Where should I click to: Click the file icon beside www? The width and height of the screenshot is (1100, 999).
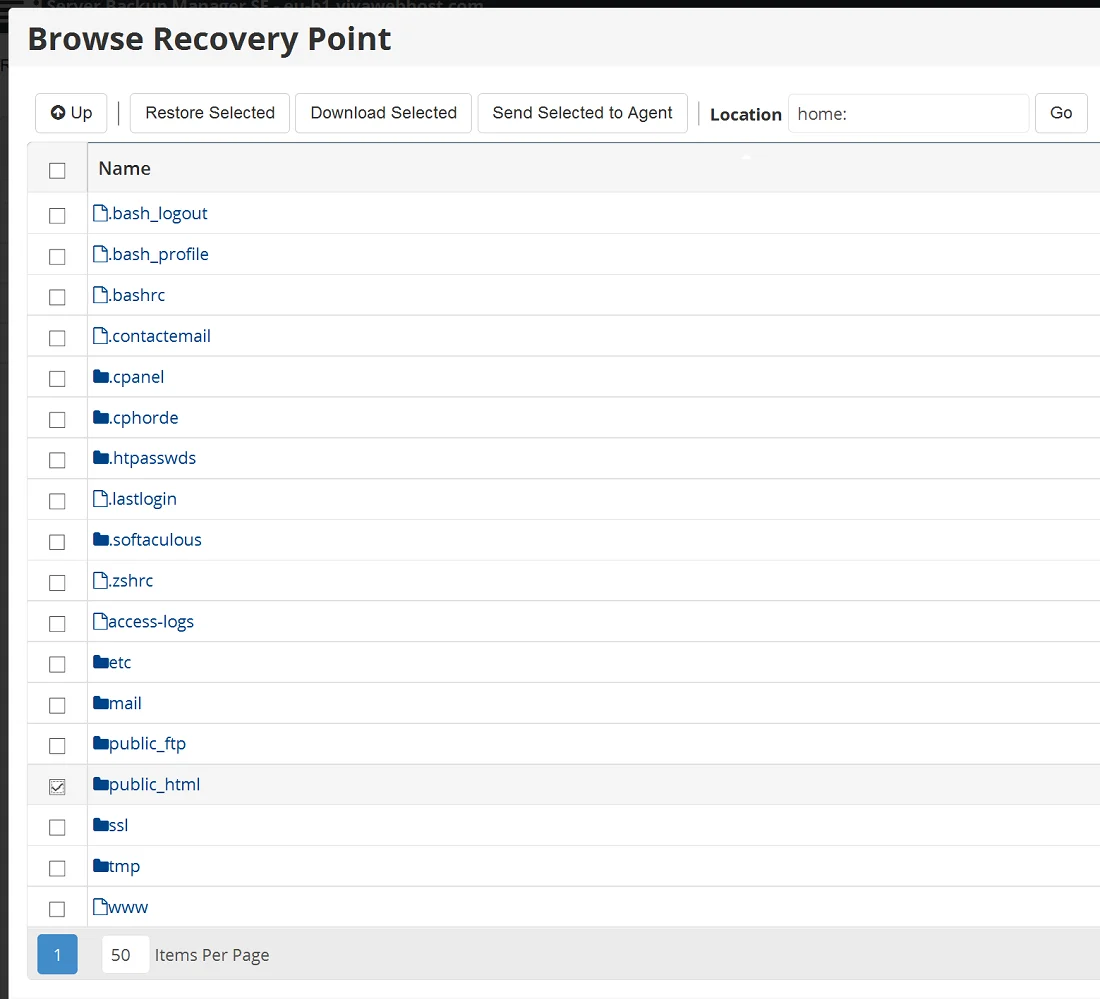click(97, 906)
